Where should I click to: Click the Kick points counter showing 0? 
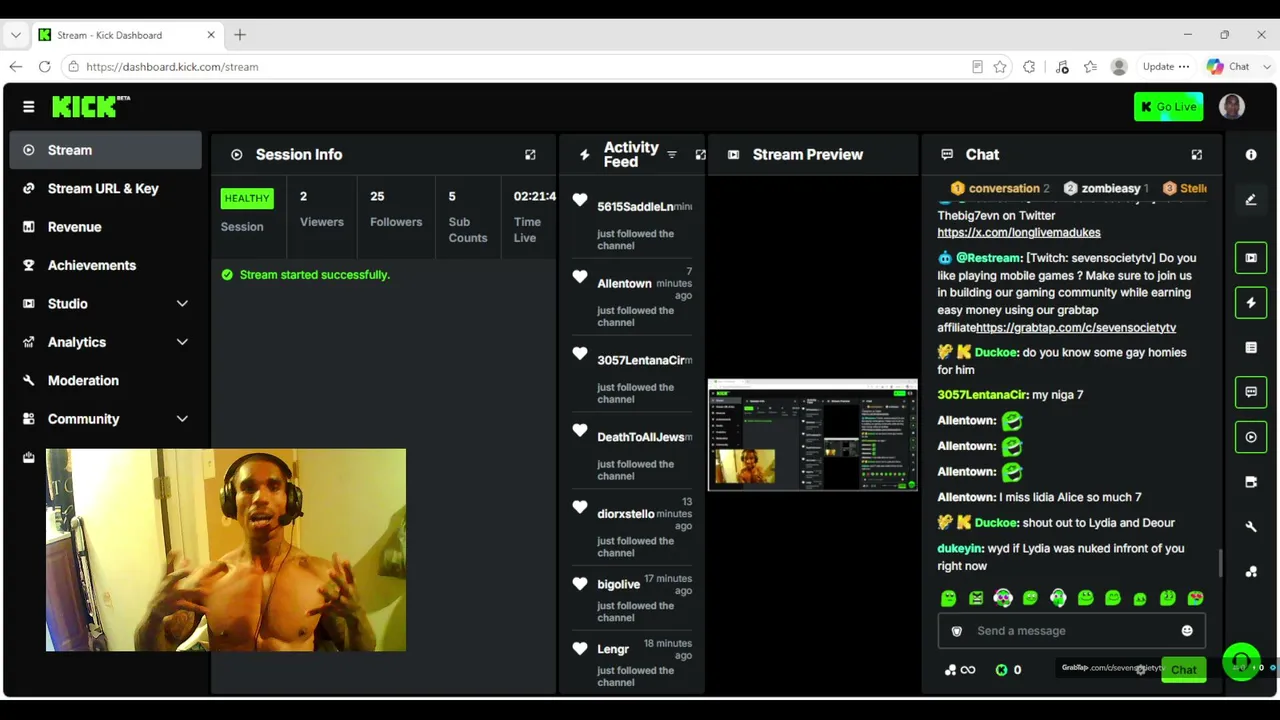[1008, 670]
